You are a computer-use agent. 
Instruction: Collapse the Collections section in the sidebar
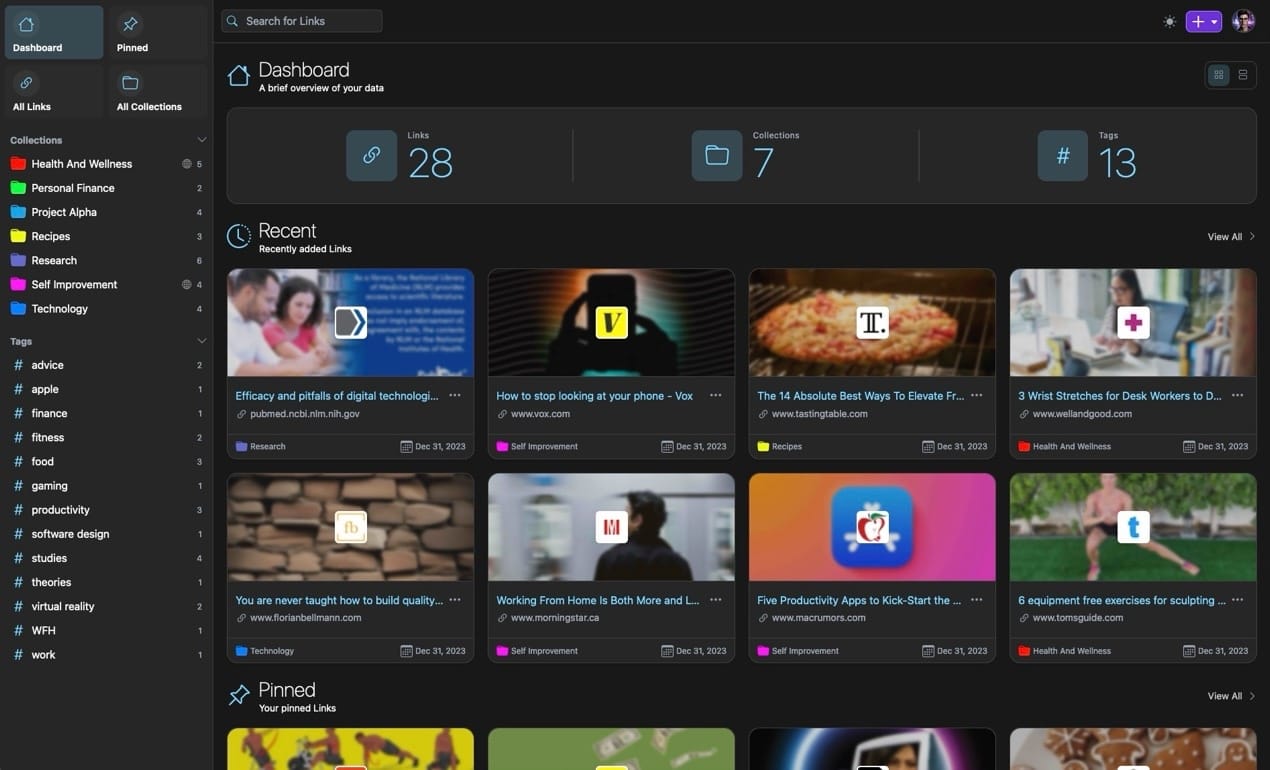coord(201,139)
